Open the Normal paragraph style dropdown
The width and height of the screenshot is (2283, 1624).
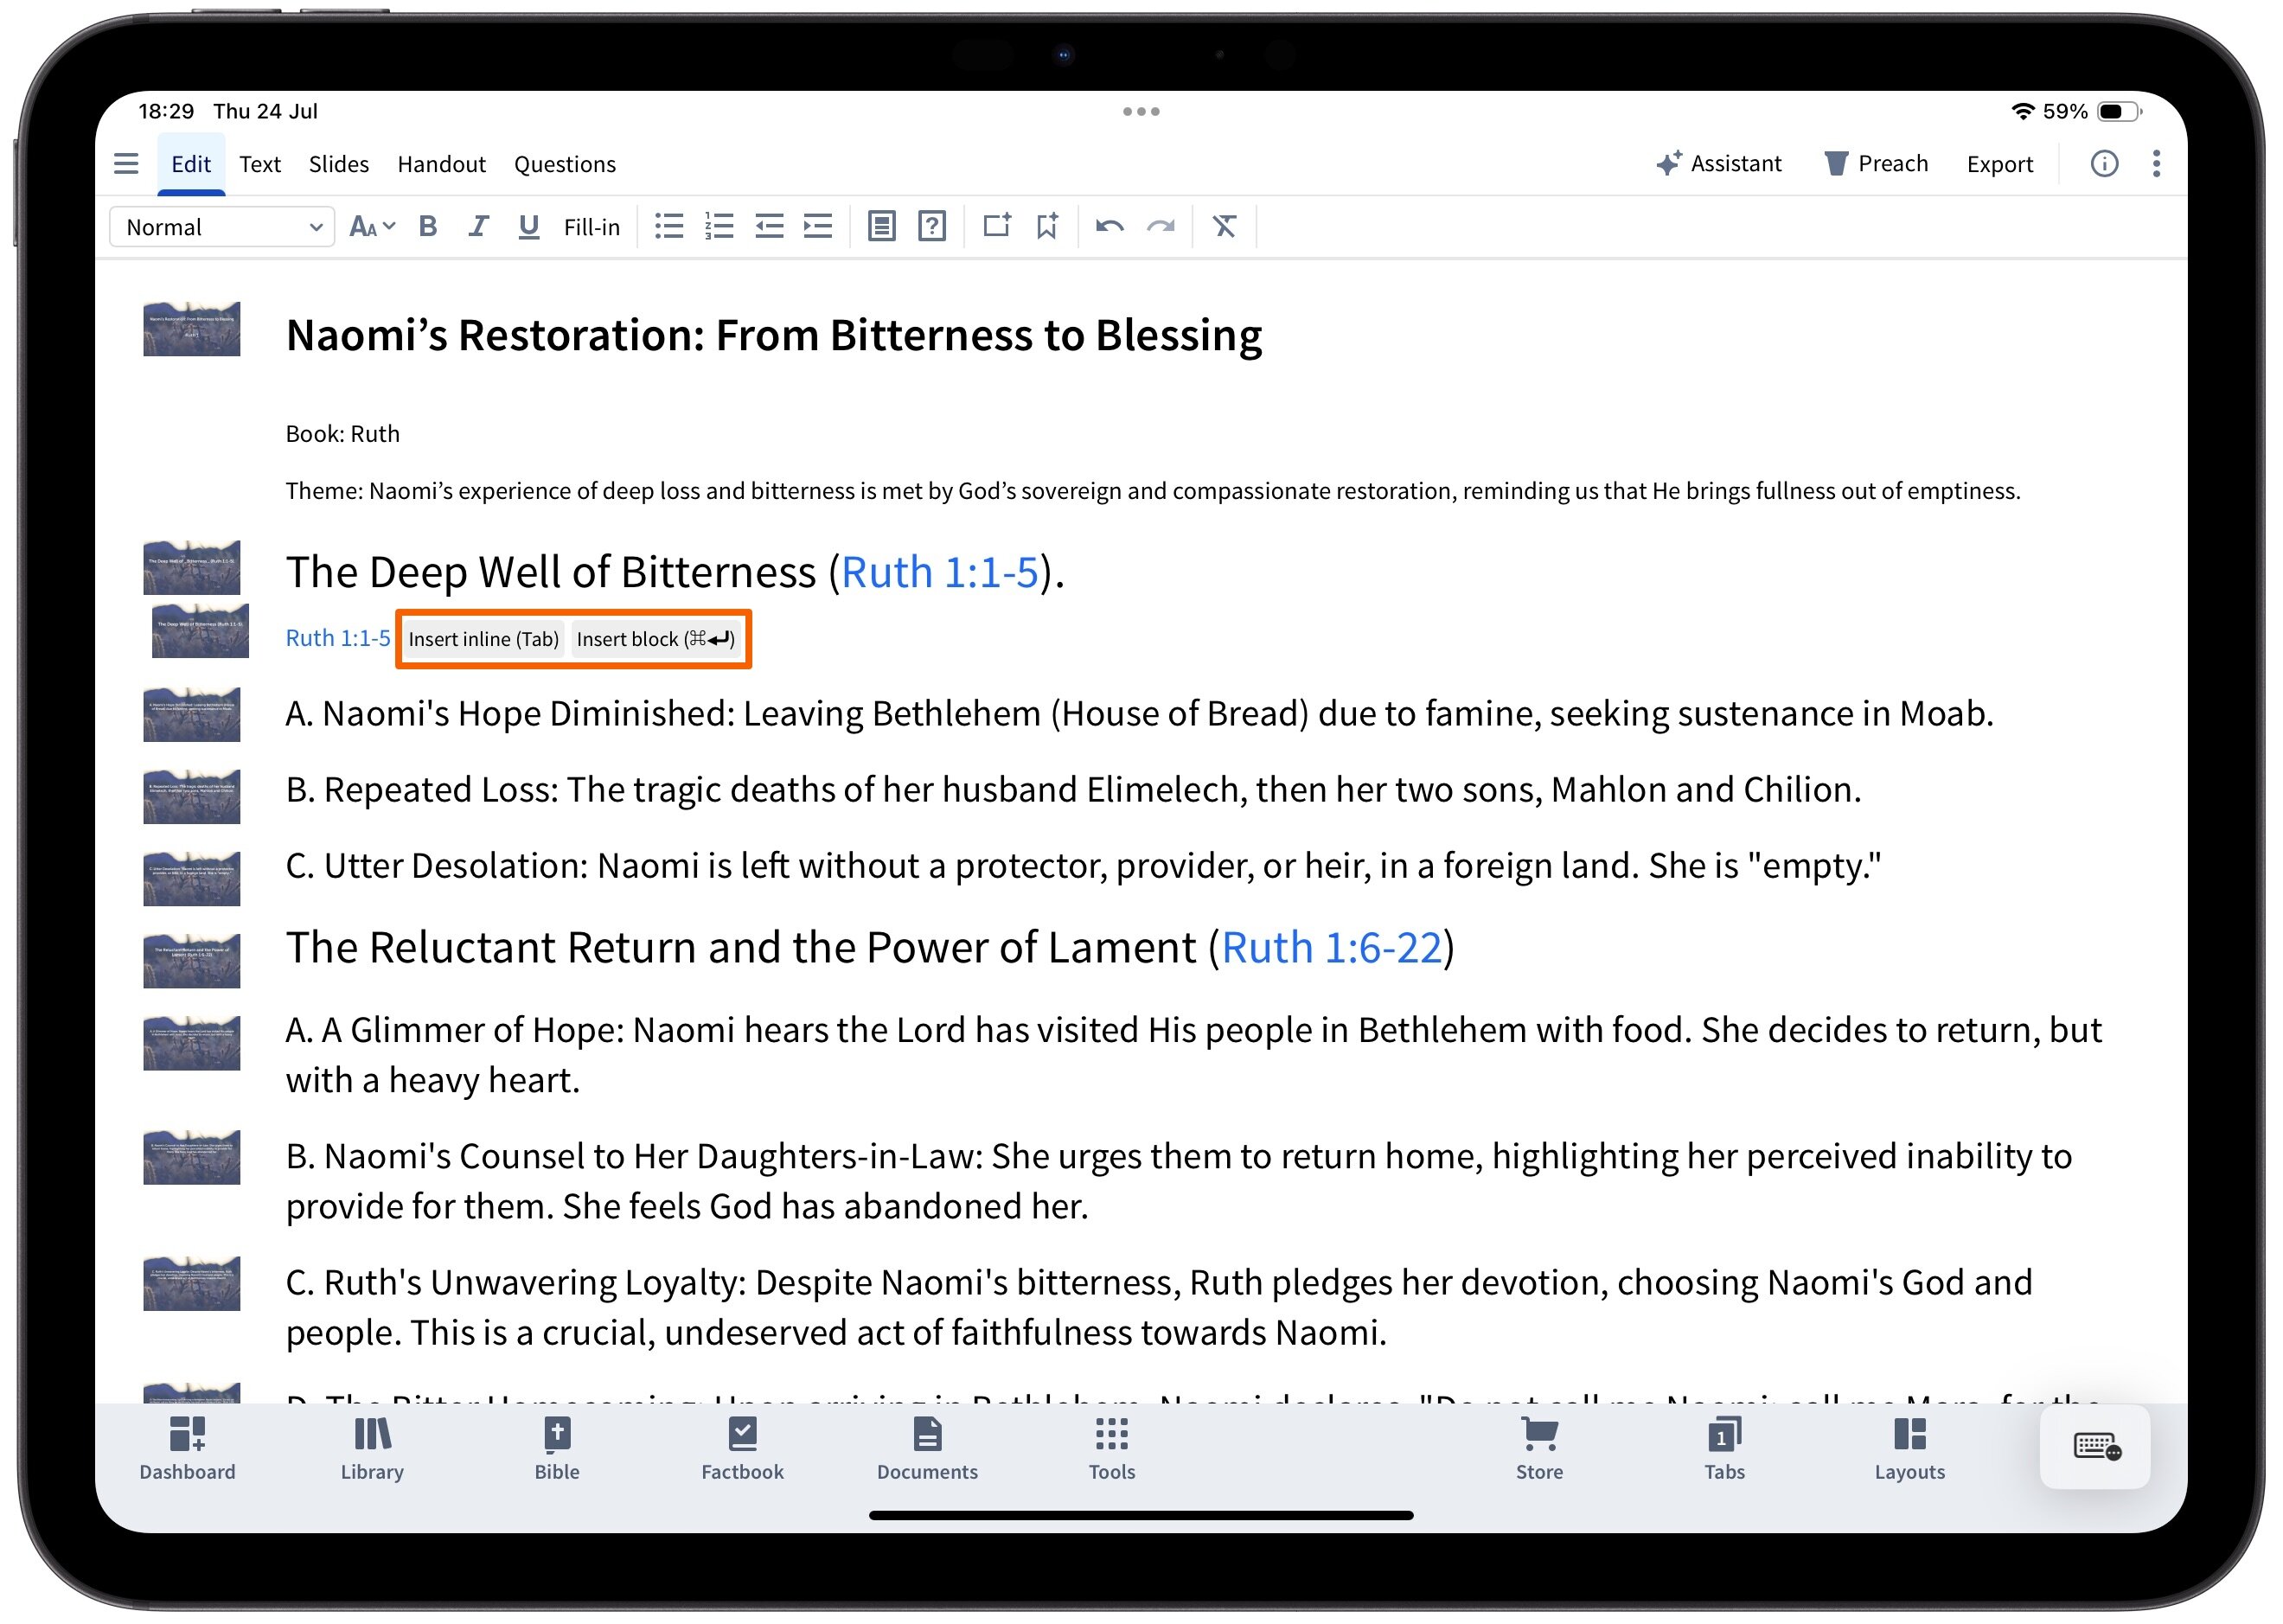coord(222,227)
